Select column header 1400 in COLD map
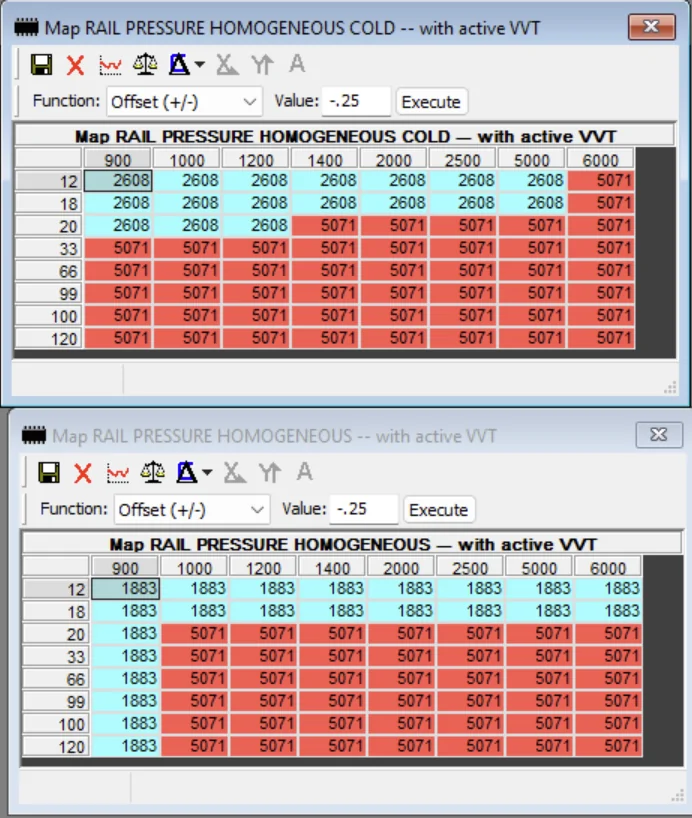Screen dimensions: 692x818 pos(325,159)
